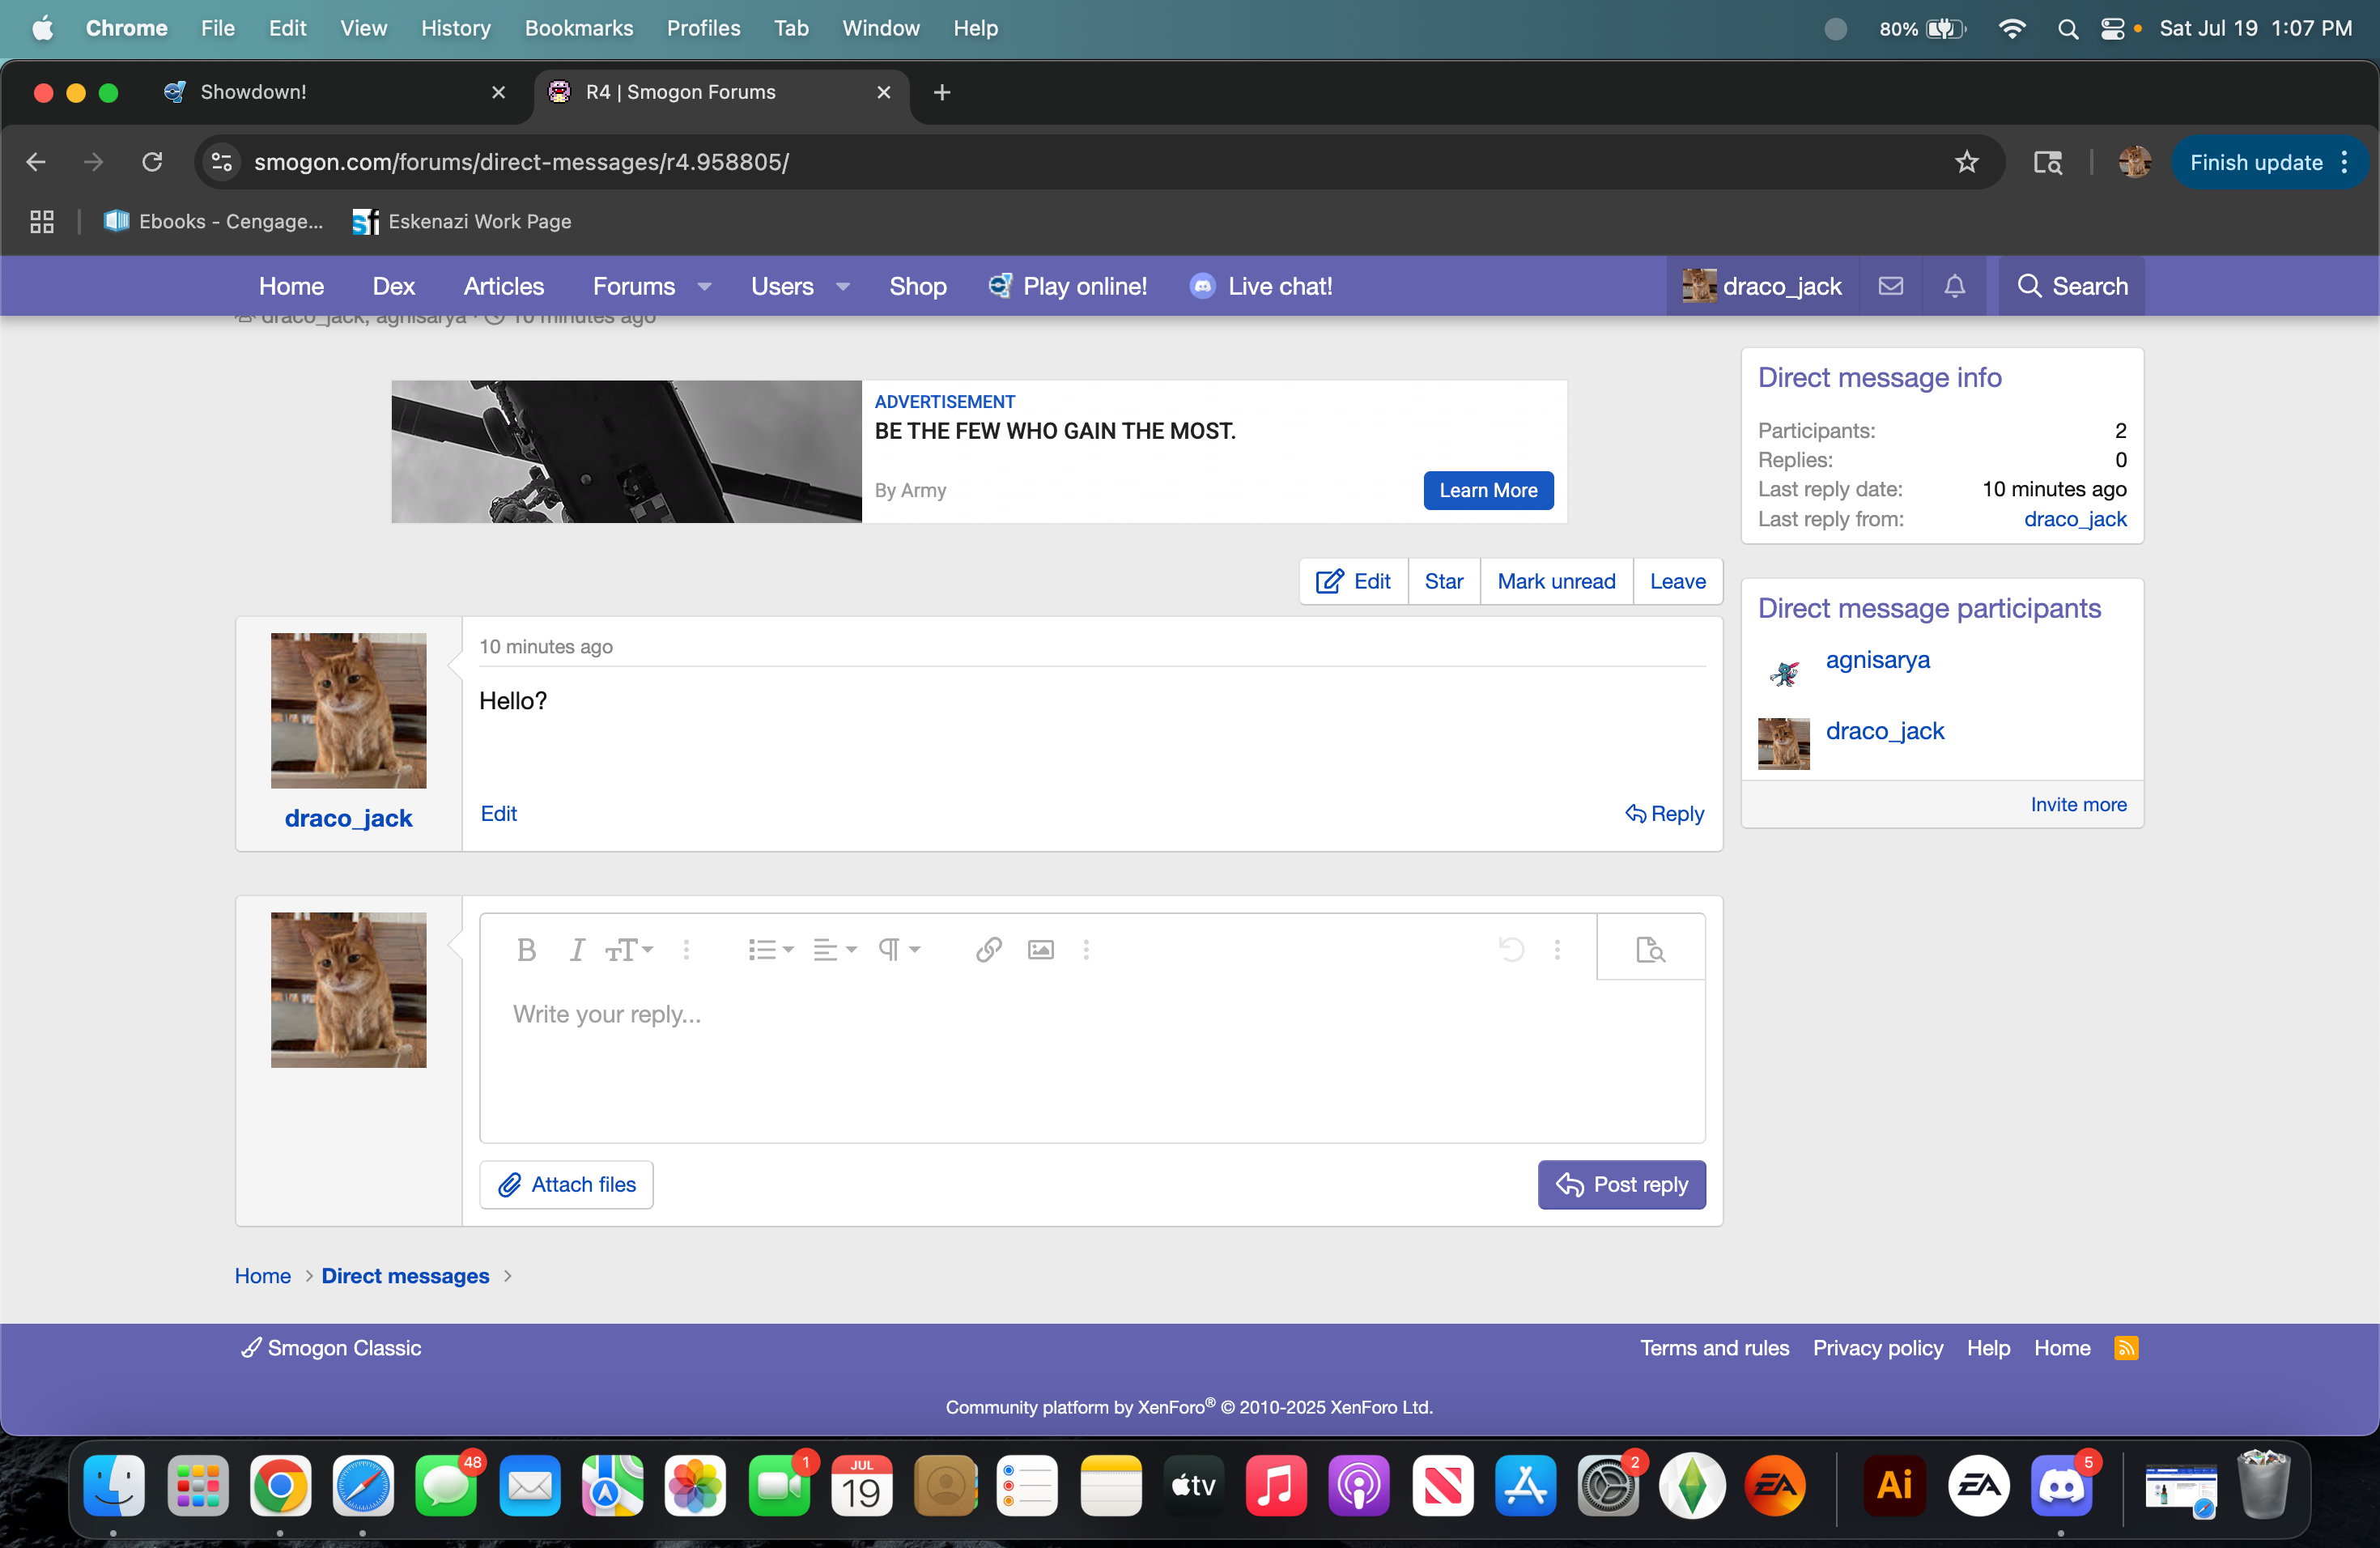Click in the Write your reply text area
2380x1548 pixels.
pos(1092,1060)
